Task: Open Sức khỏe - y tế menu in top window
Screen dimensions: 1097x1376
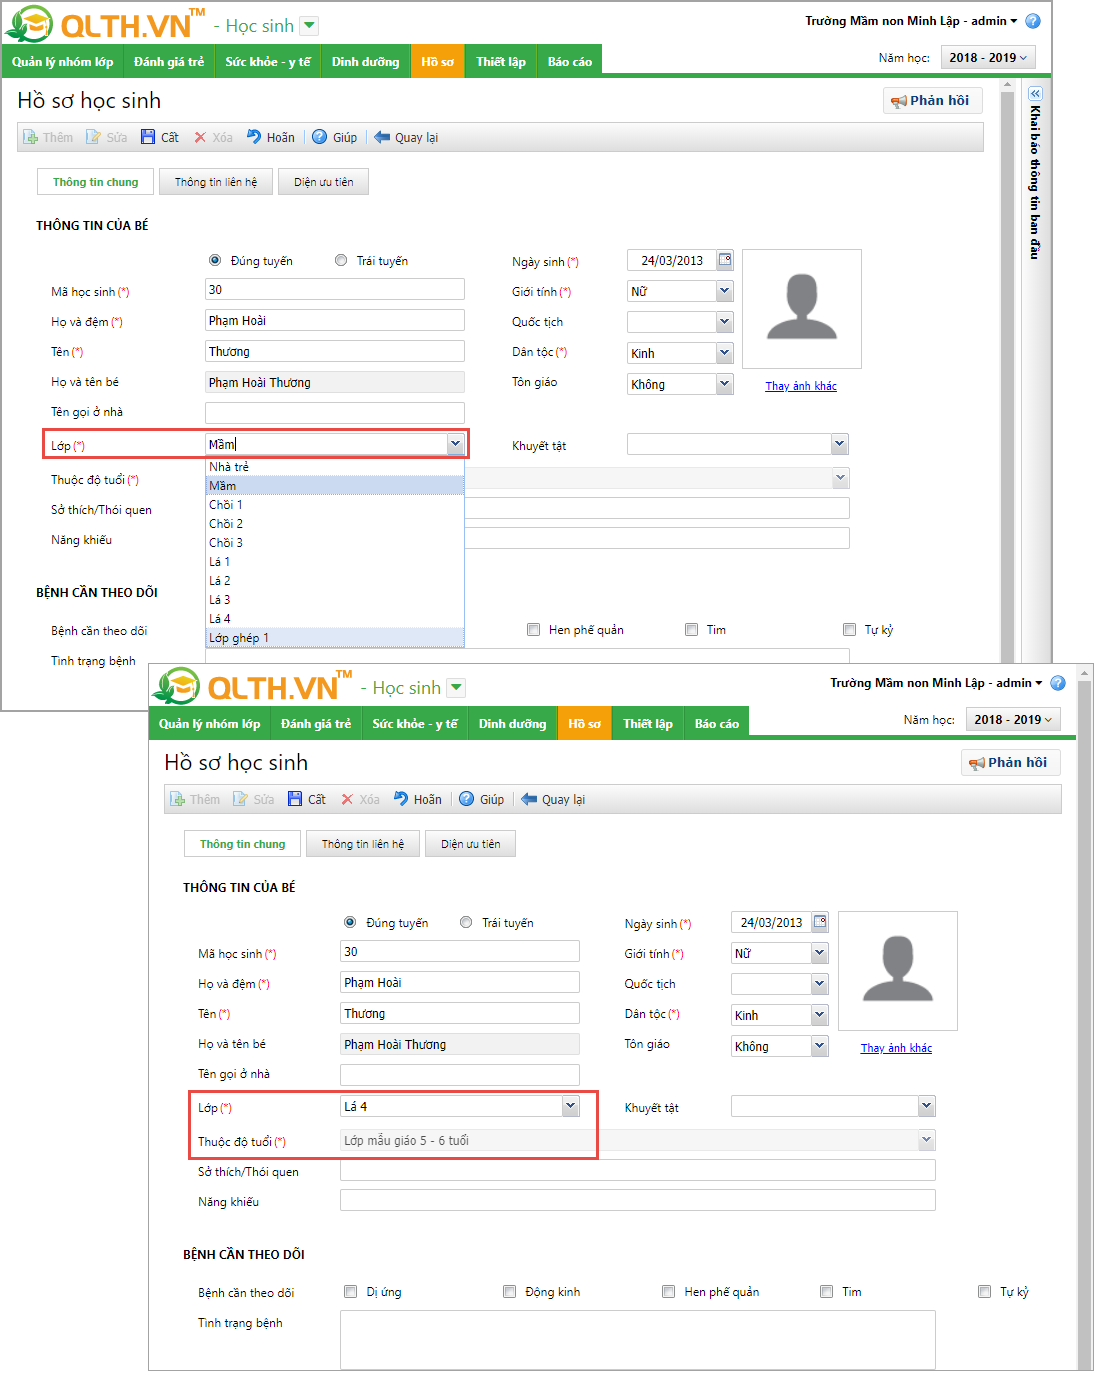Action: [x=268, y=62]
